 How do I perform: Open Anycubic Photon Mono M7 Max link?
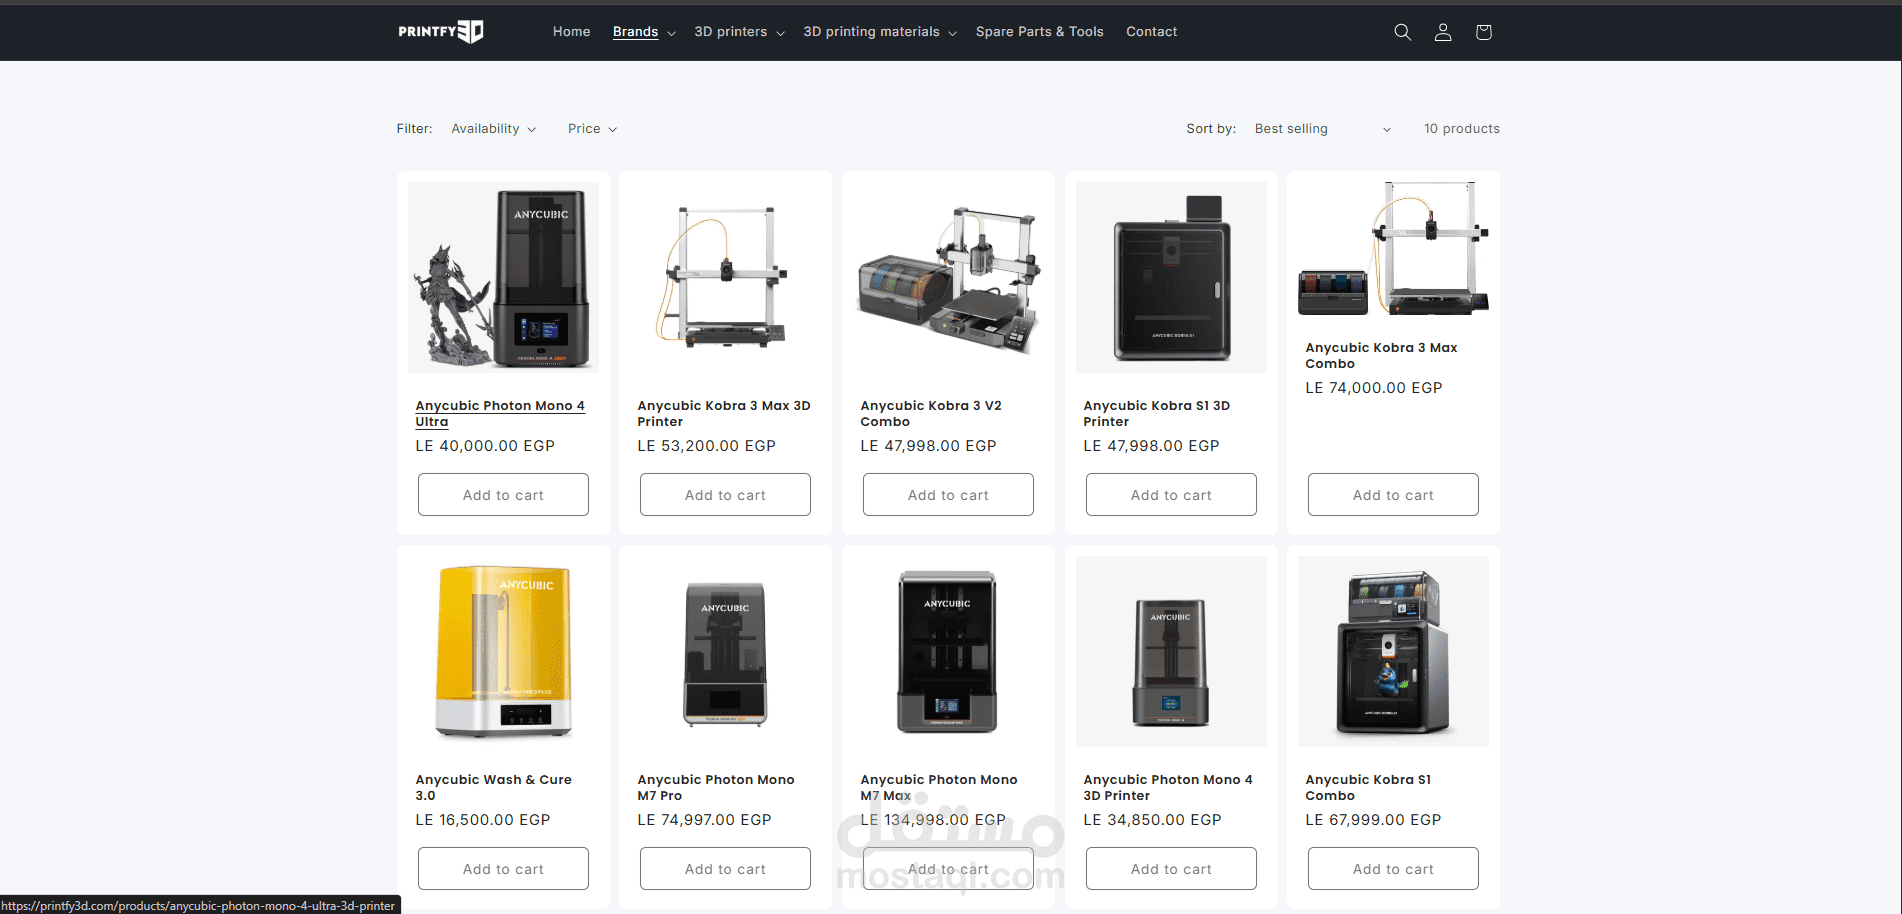(939, 787)
